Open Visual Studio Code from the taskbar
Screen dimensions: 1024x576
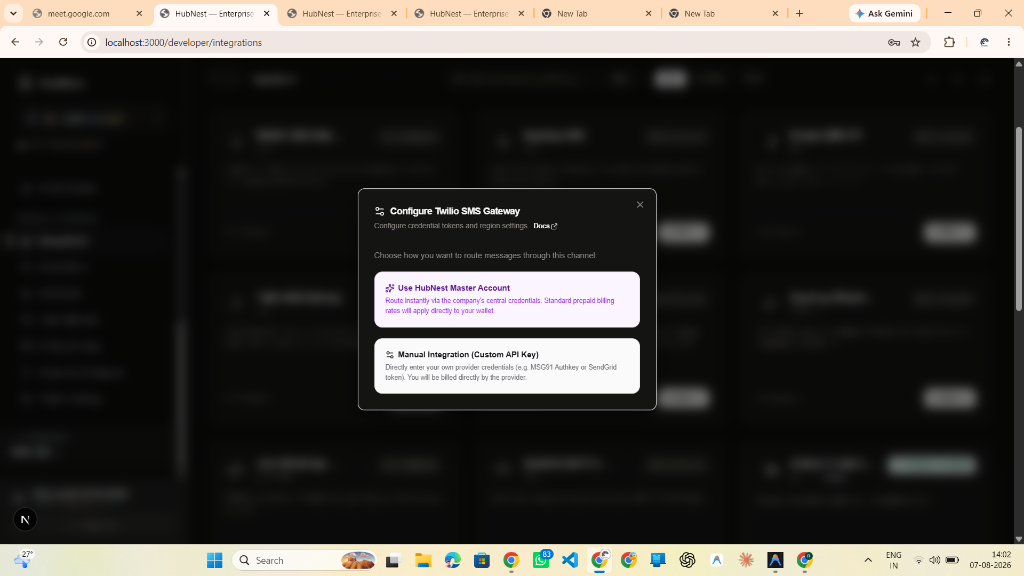click(x=570, y=560)
